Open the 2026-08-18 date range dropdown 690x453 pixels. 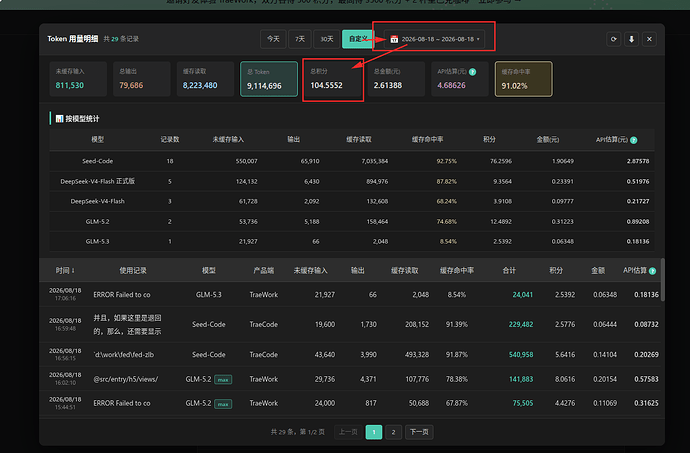pyautogui.click(x=435, y=39)
